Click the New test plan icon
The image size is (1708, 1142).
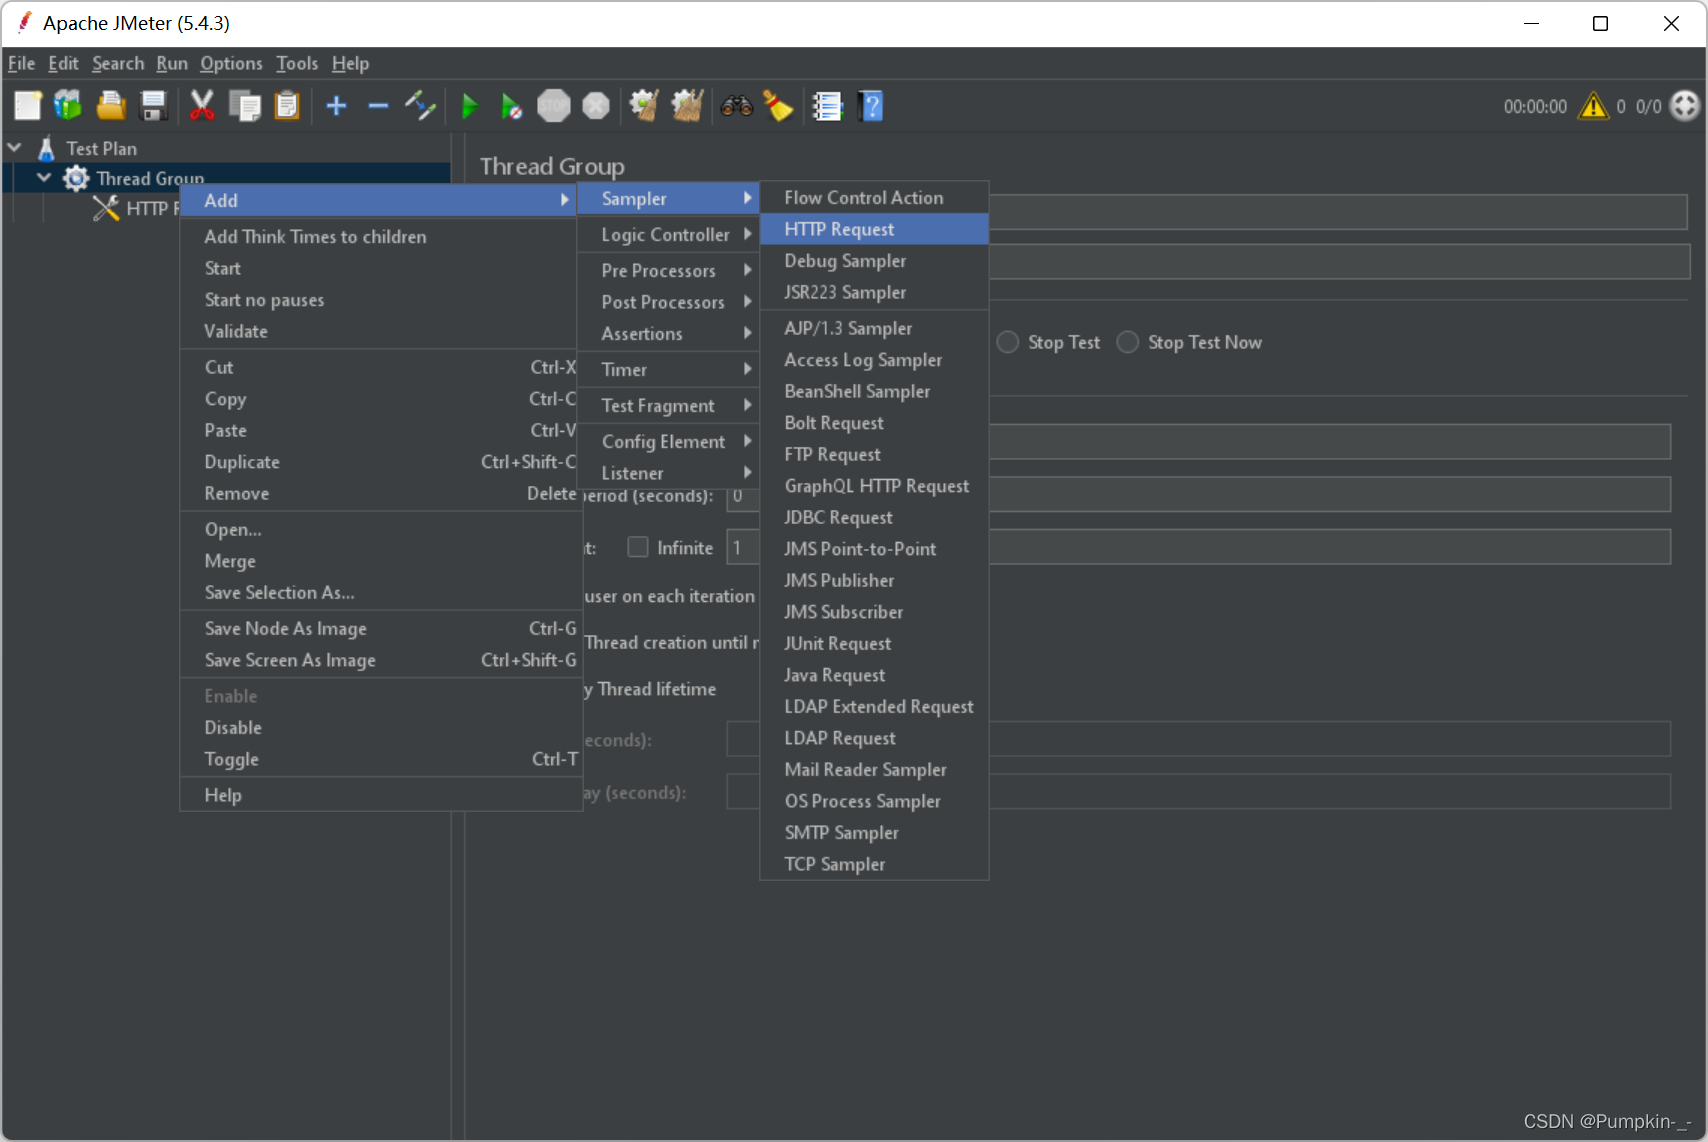pos(27,106)
